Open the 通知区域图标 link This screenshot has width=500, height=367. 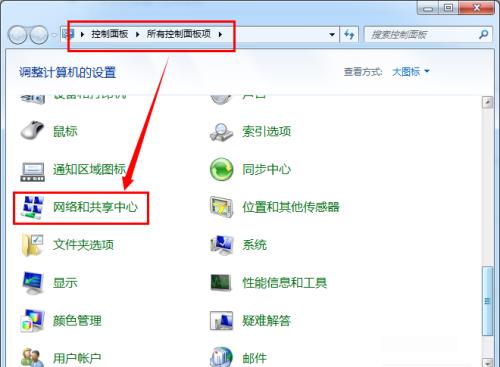[x=89, y=169]
